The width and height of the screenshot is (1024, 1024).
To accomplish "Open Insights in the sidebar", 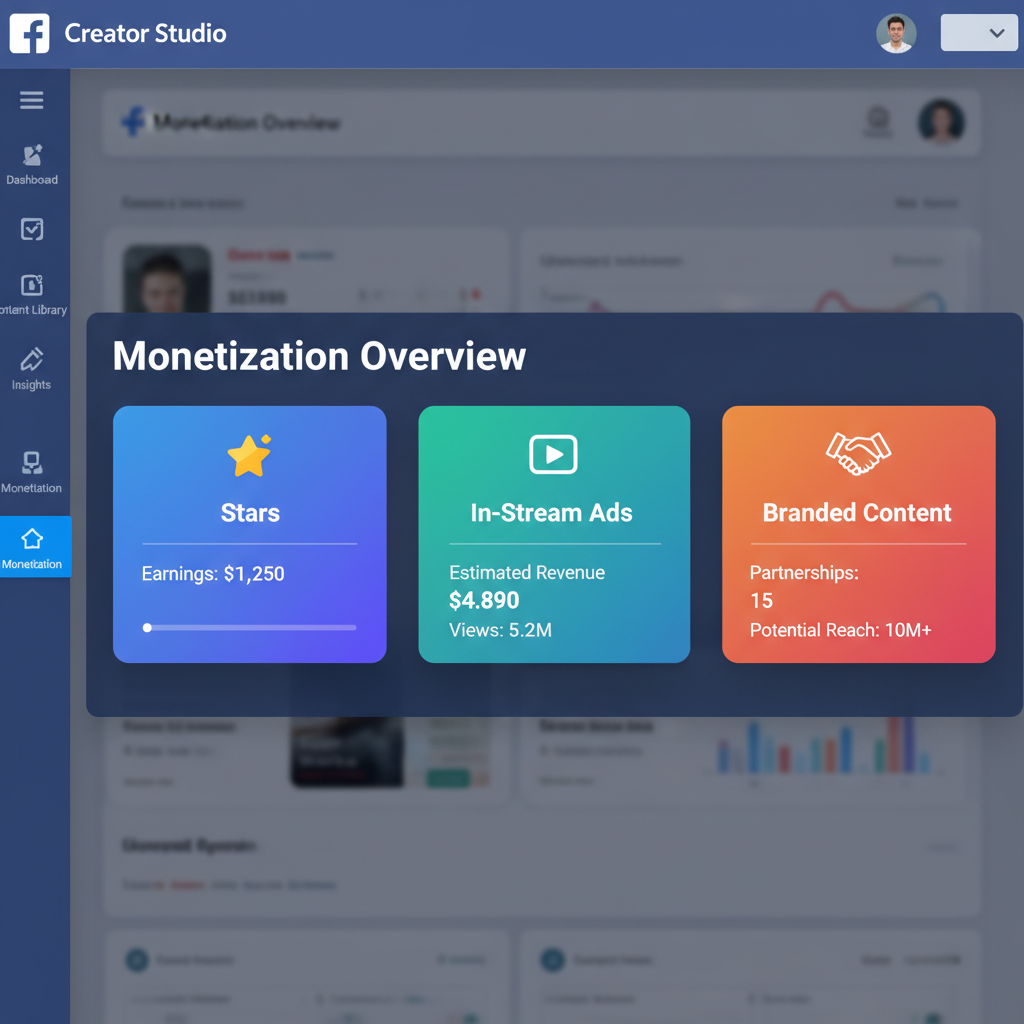I will click(x=31, y=369).
